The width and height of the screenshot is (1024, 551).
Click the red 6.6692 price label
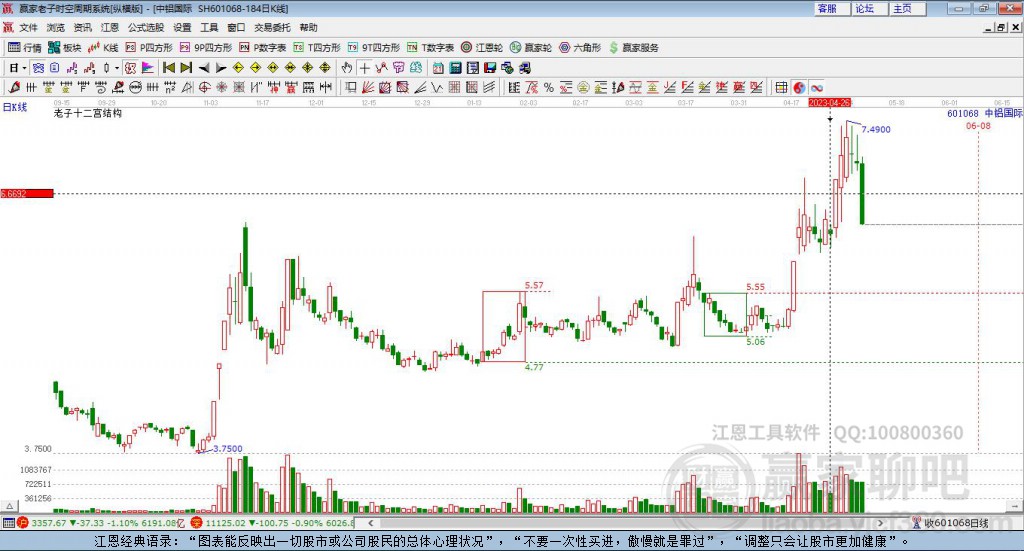click(27, 193)
